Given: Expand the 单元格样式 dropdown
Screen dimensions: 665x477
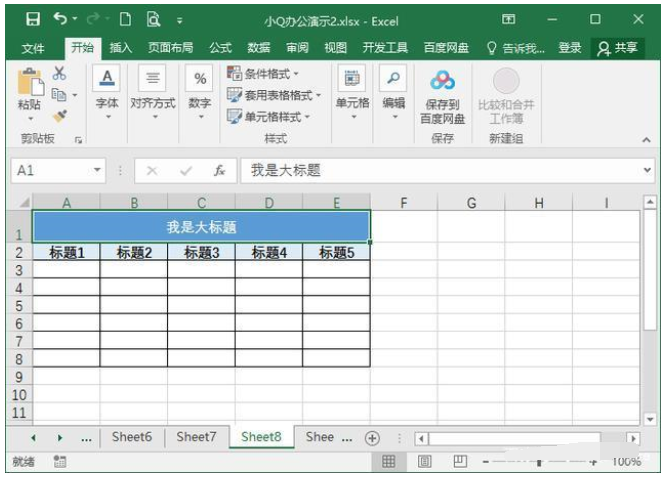Looking at the screenshot, I should pos(270,116).
